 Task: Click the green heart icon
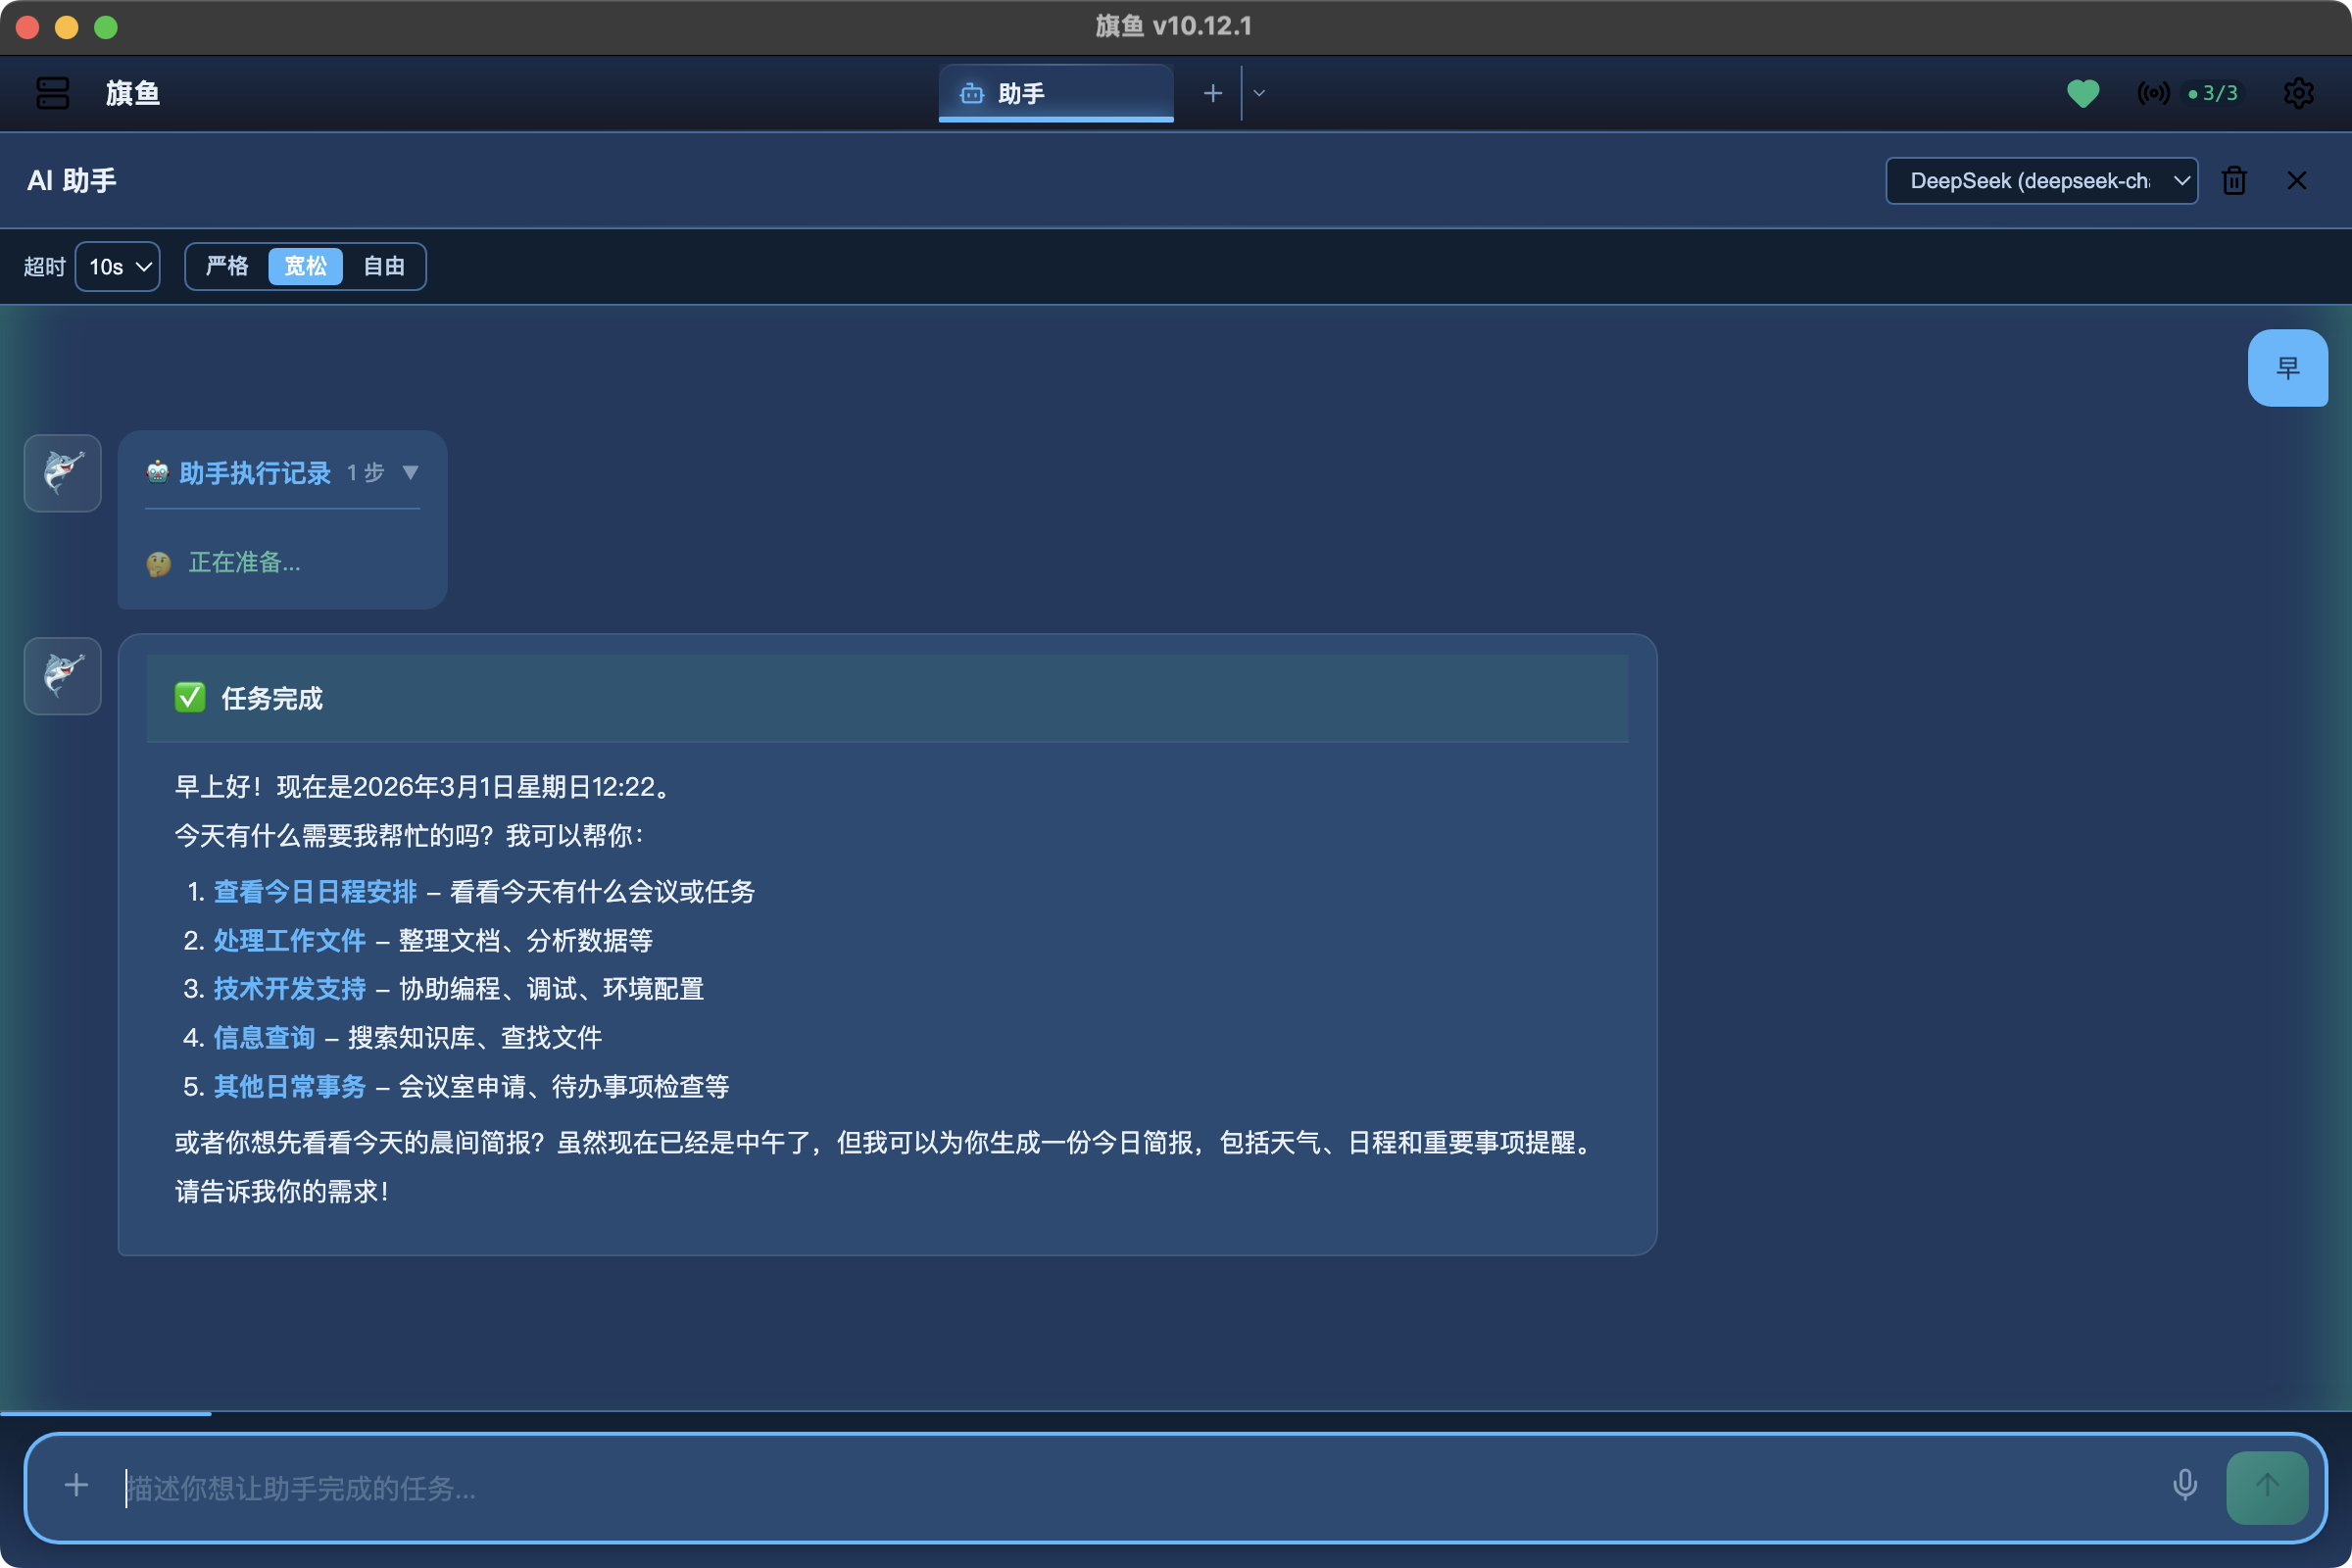pyautogui.click(x=2083, y=93)
